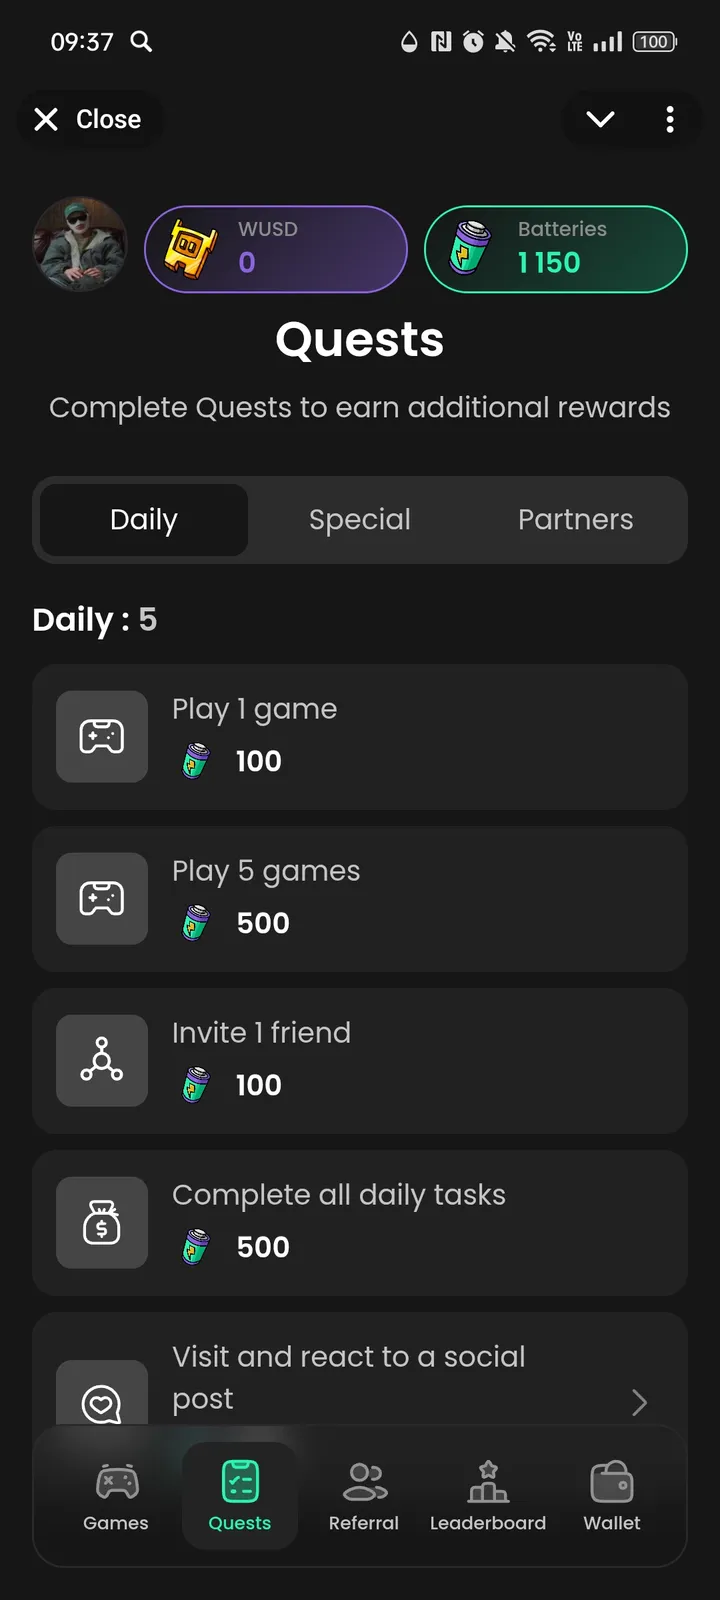This screenshot has height=1600, width=720.
Task: Open the three-dot more options menu
Action: tap(670, 120)
